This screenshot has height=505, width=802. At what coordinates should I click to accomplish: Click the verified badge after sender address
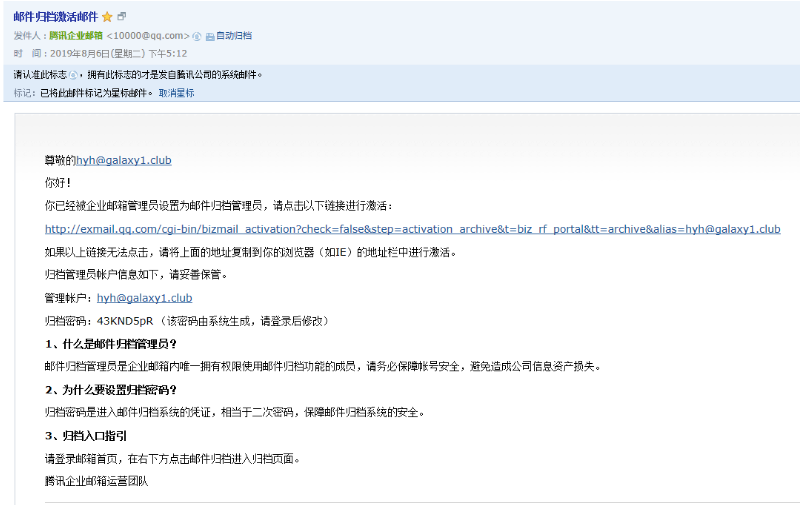(x=196, y=36)
